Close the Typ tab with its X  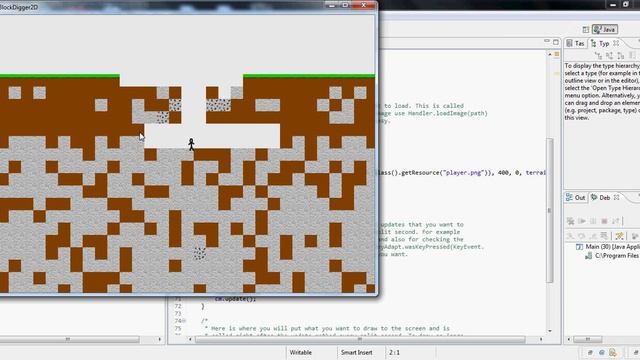[x=616, y=43]
